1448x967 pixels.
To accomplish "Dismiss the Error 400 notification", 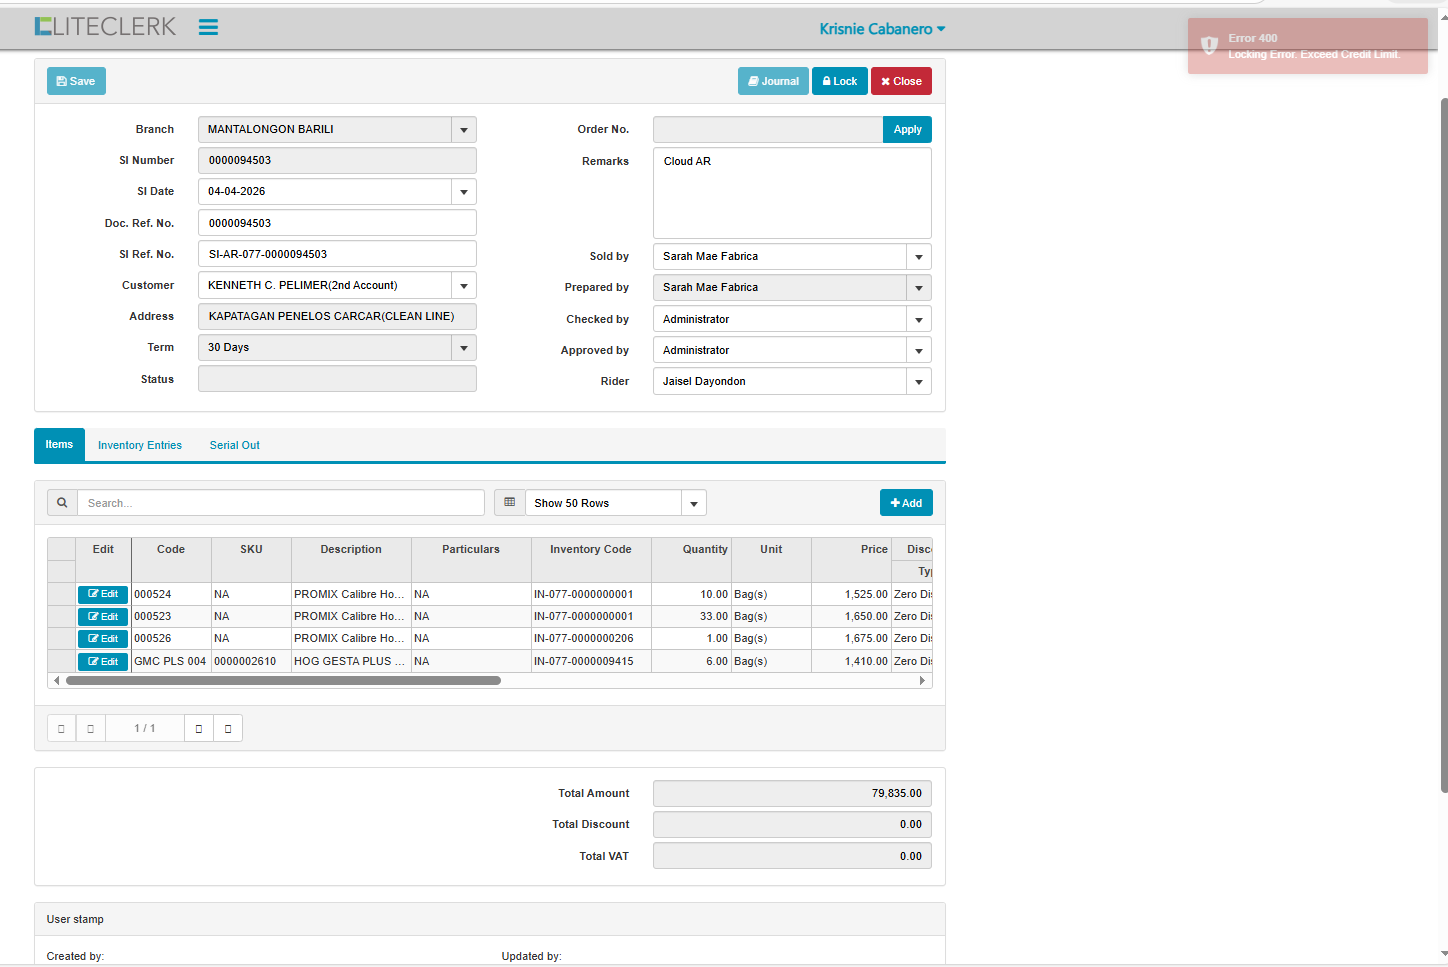I will click(1307, 46).
